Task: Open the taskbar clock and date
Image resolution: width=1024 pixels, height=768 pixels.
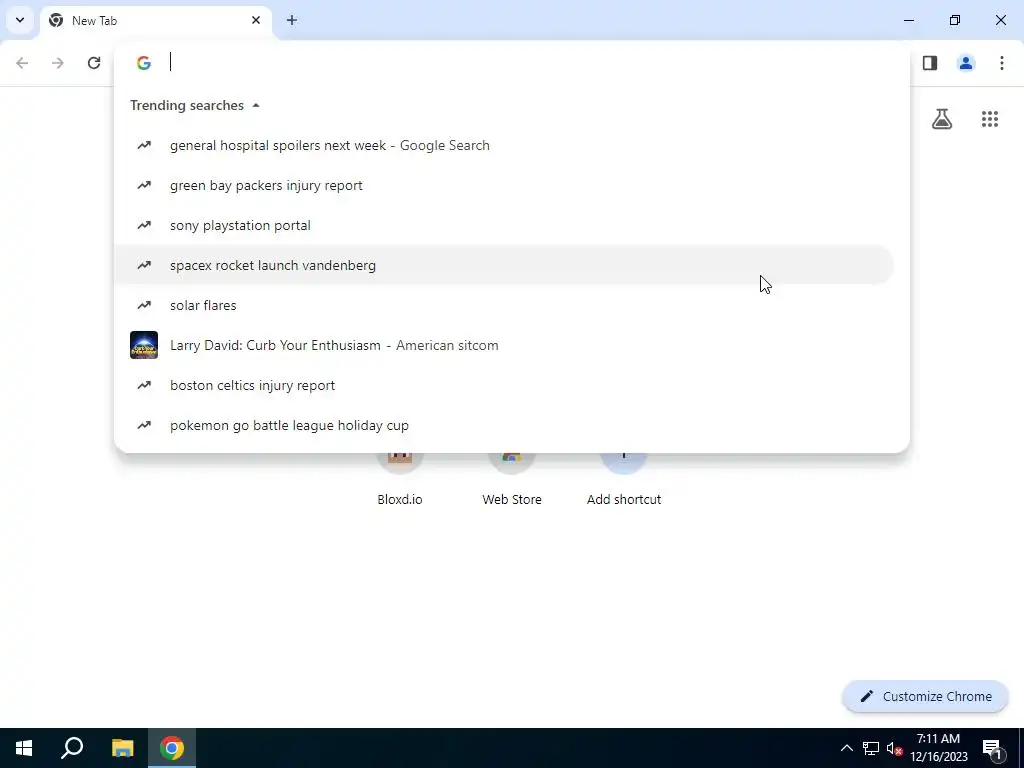Action: 938,748
